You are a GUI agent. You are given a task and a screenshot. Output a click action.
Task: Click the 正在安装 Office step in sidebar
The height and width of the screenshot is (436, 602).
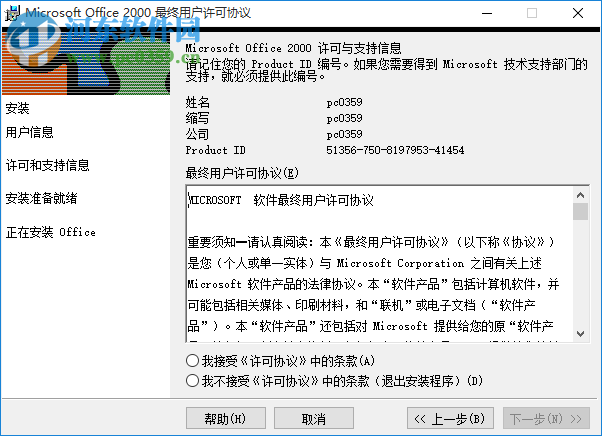[51, 232]
